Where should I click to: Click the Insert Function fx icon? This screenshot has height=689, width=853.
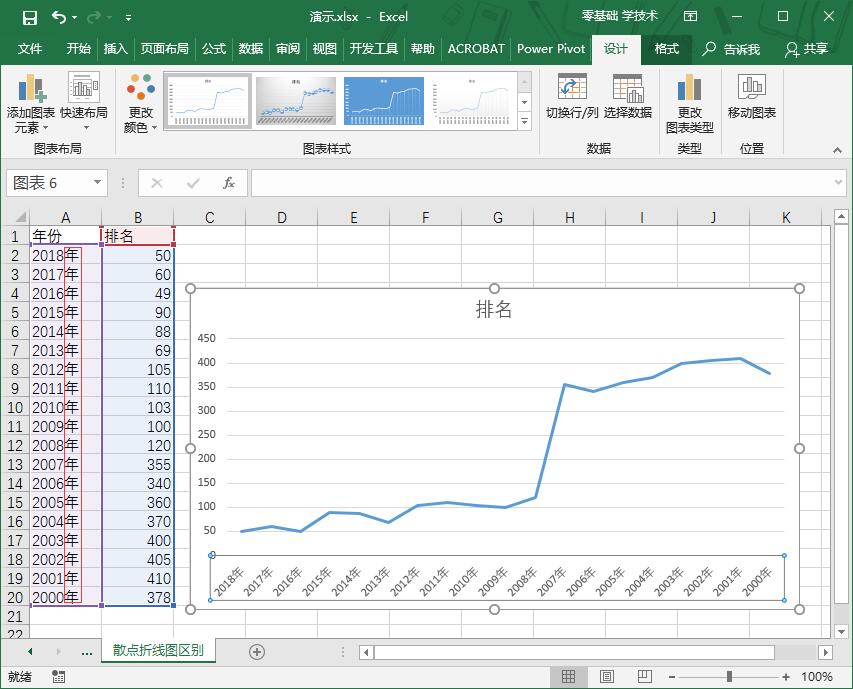tap(229, 183)
